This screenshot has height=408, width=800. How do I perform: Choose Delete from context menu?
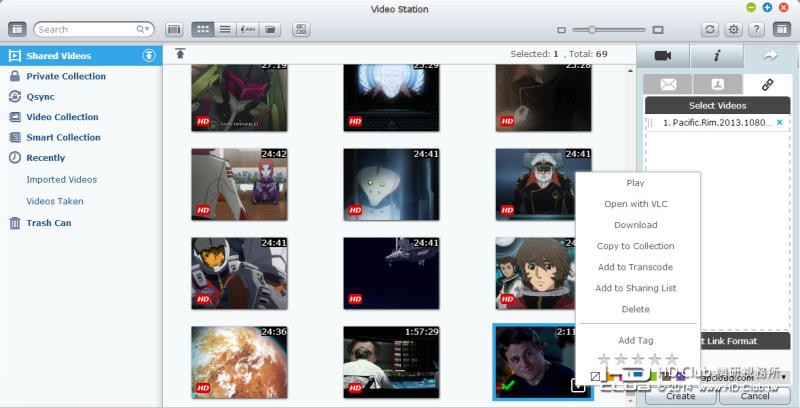click(x=636, y=309)
